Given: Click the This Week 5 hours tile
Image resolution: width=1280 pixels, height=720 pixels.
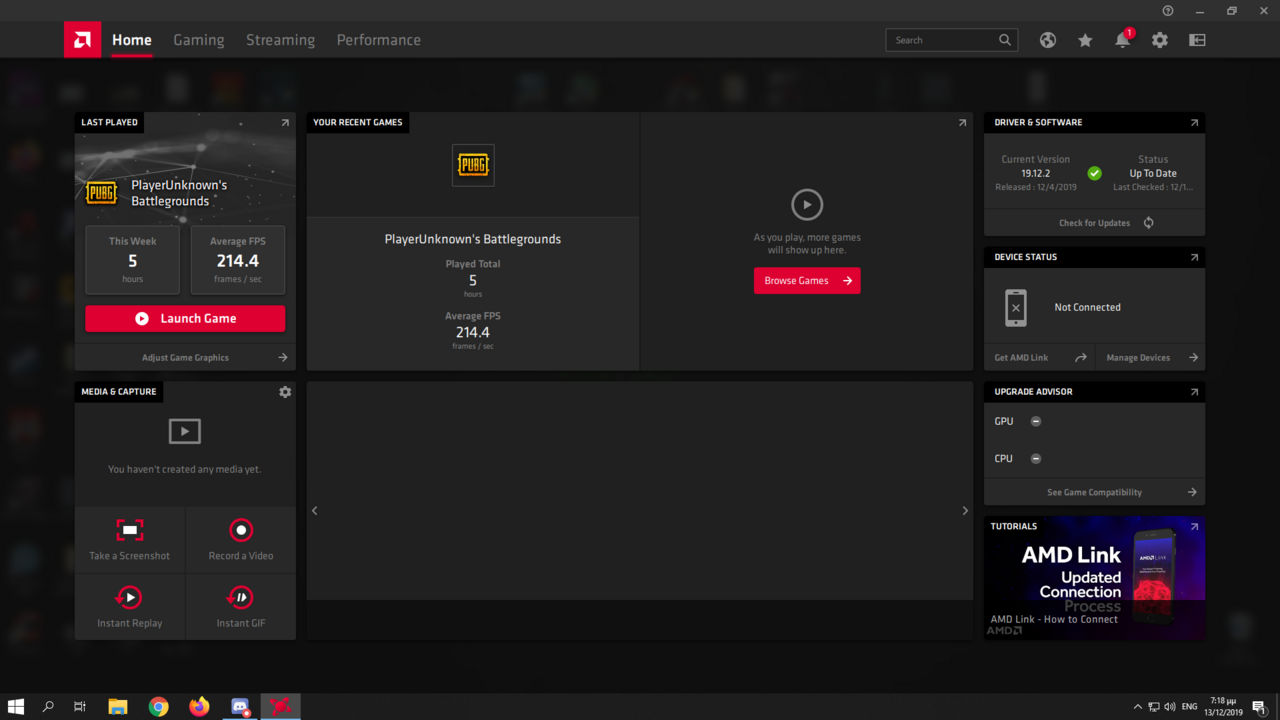Looking at the screenshot, I should pyautogui.click(x=132, y=260).
